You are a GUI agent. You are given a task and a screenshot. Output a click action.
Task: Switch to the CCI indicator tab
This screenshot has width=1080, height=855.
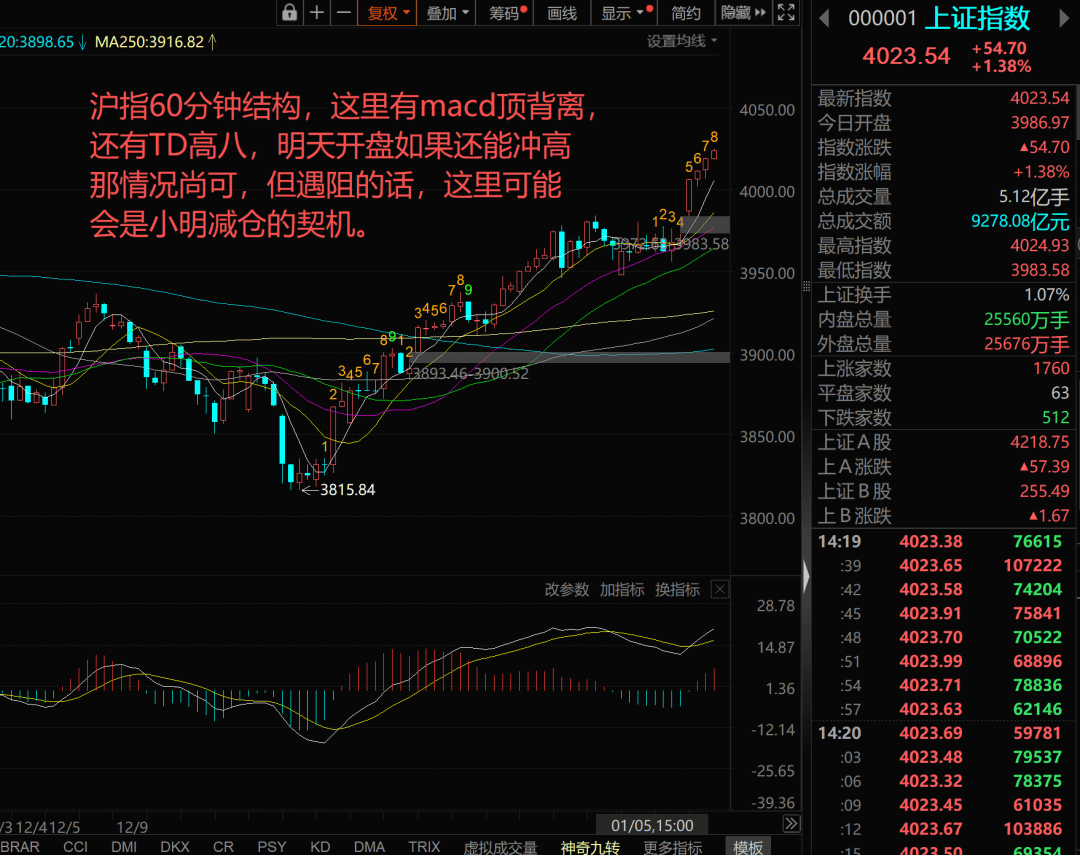[75, 846]
